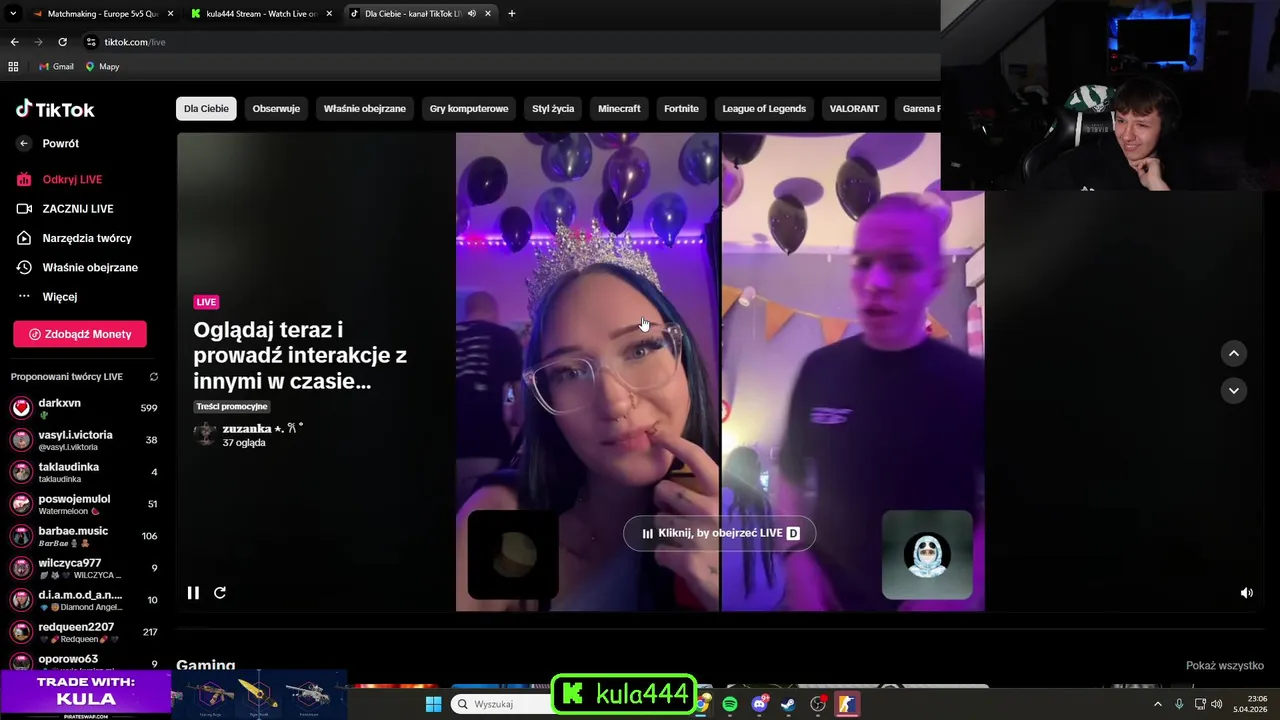Click the red LIVE badge
The image size is (1280, 720).
click(x=206, y=302)
